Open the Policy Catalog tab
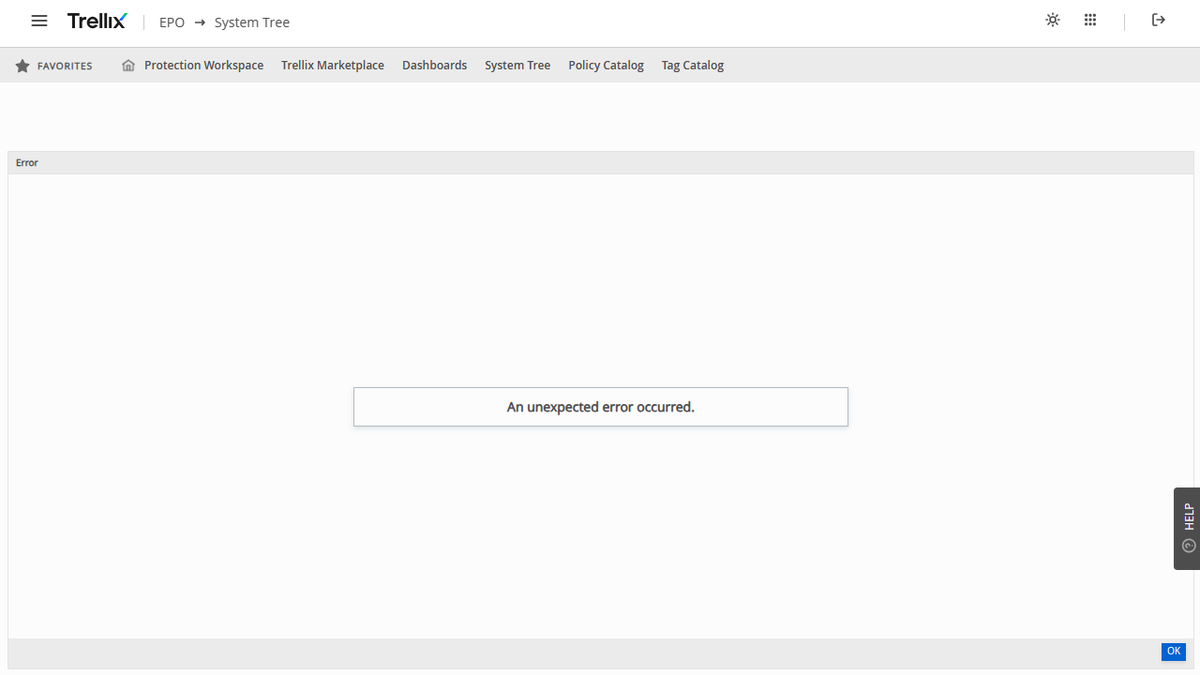This screenshot has width=1200, height=675. tap(606, 65)
